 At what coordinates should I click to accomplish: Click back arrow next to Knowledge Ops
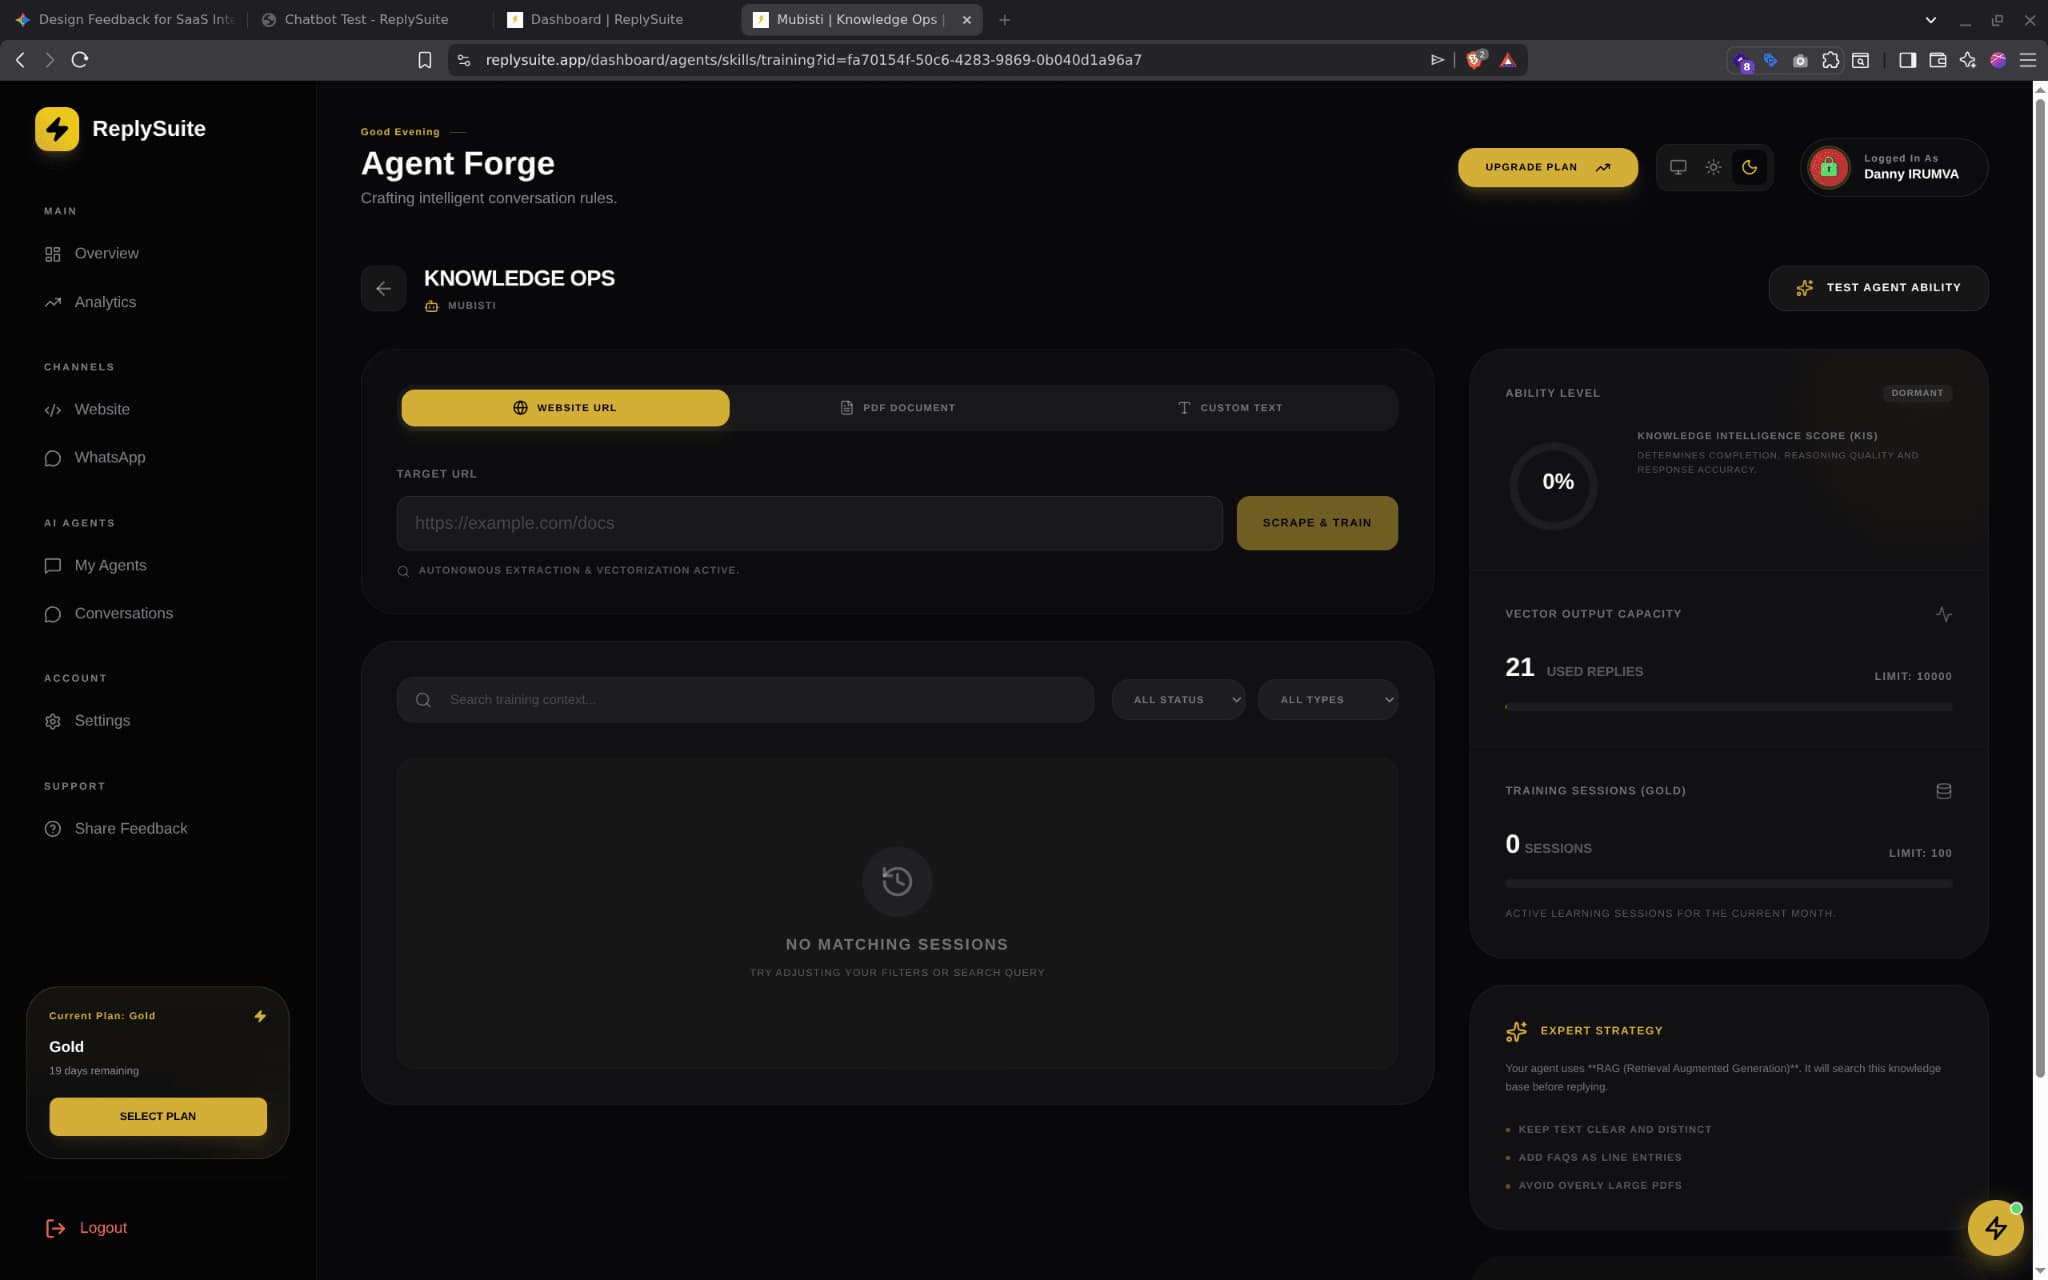pos(383,288)
